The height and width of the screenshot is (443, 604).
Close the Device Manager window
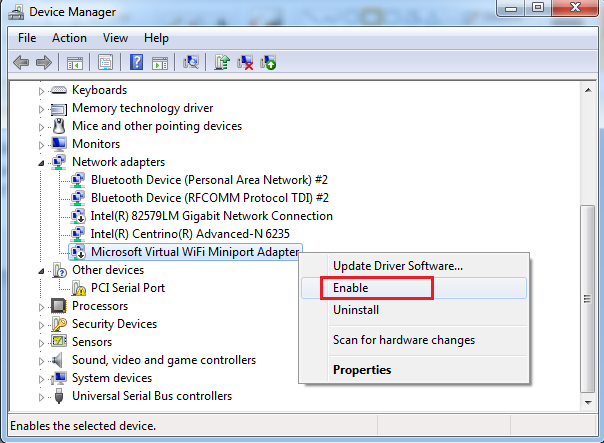tap(575, 8)
